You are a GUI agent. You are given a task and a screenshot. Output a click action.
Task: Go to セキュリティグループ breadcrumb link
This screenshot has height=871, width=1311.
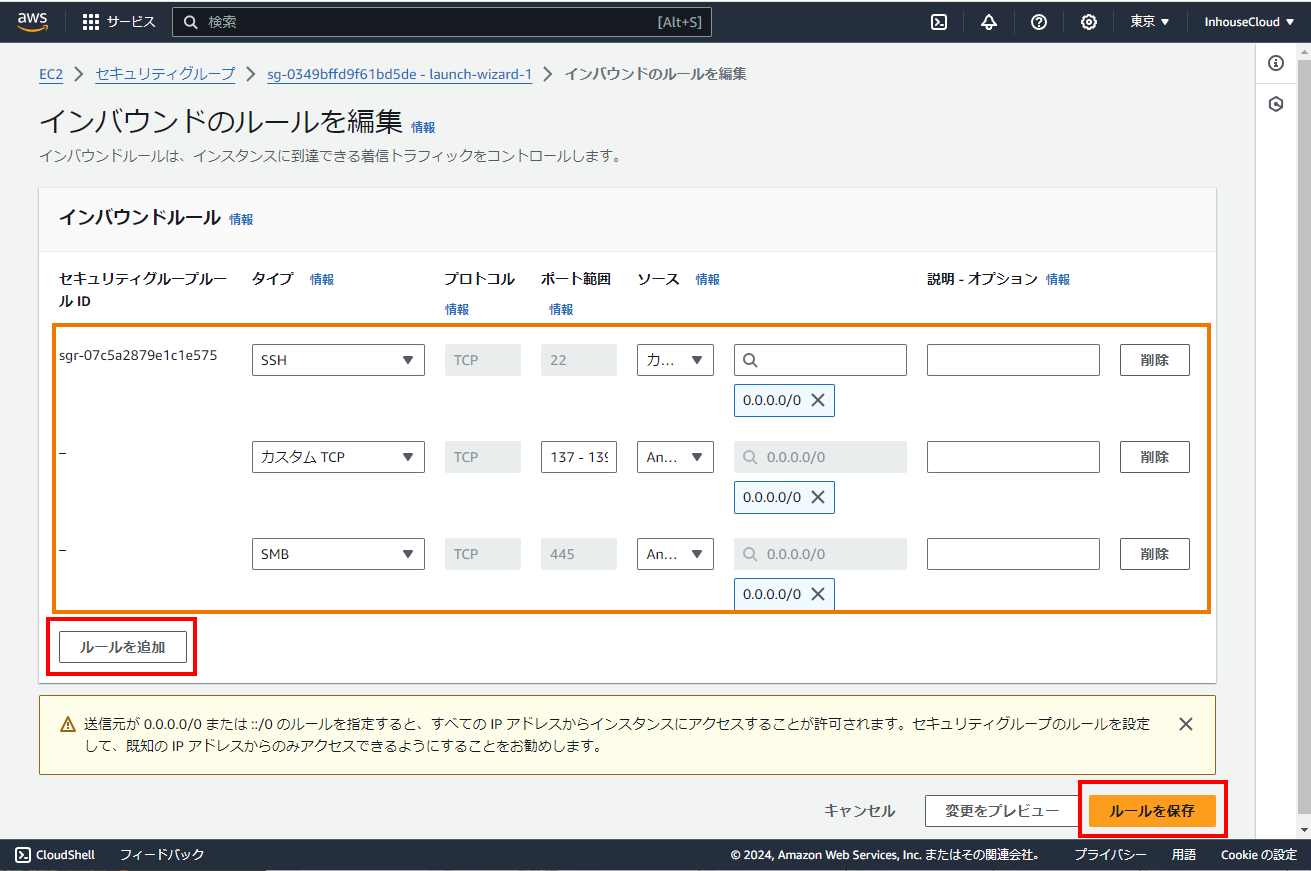click(x=165, y=74)
